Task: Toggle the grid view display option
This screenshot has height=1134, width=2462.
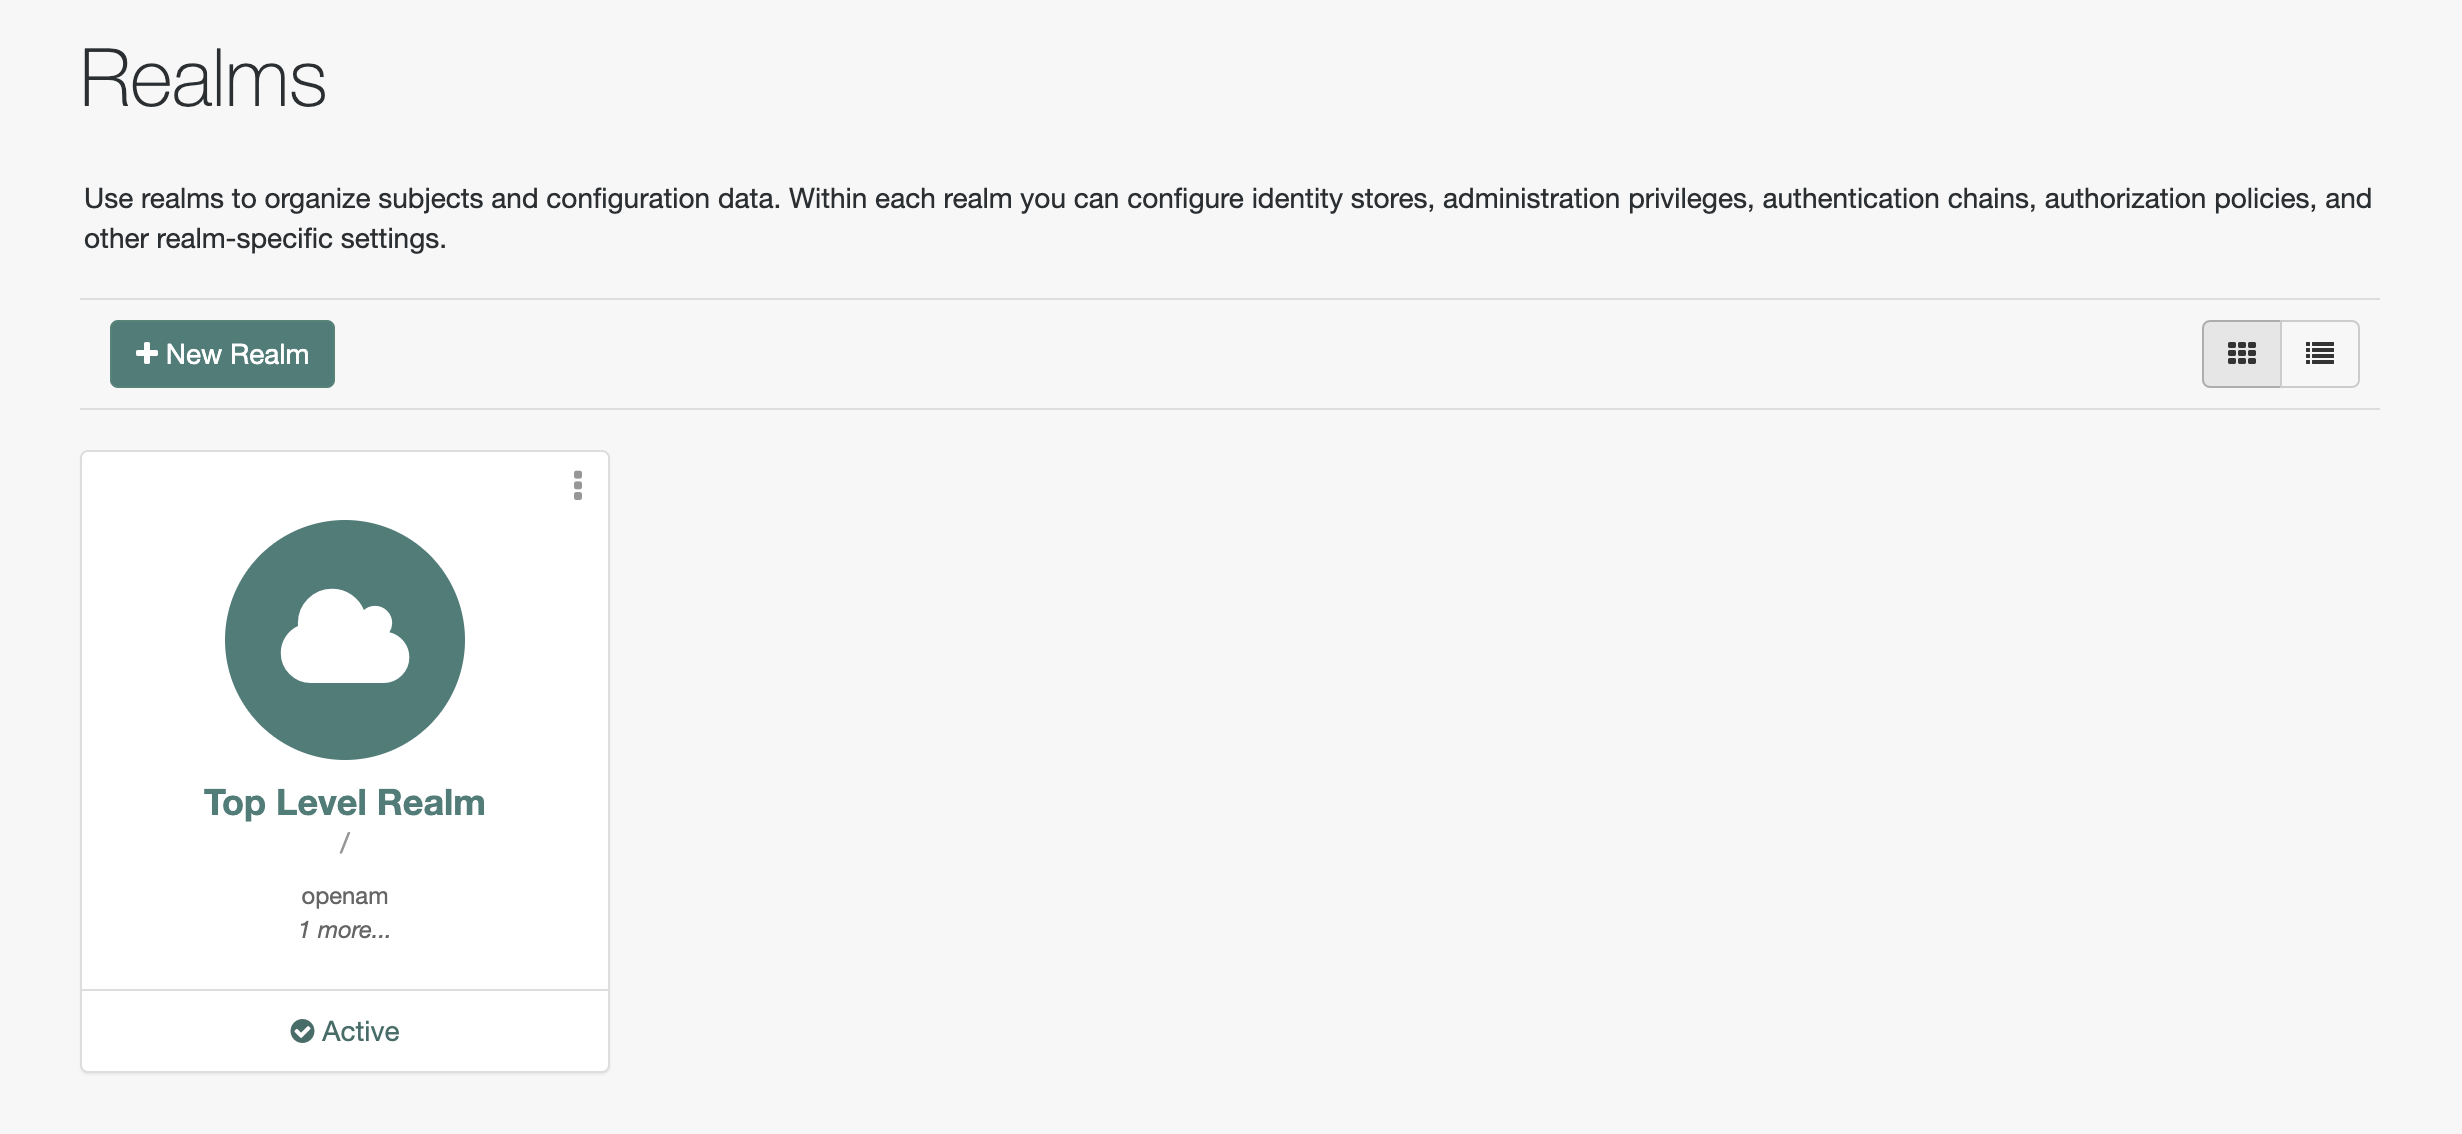Action: click(2242, 353)
